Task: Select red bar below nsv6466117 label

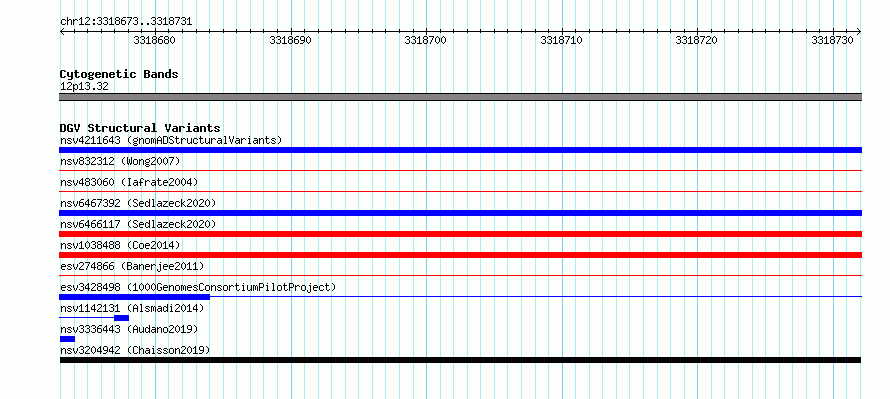Action: [x=460, y=234]
